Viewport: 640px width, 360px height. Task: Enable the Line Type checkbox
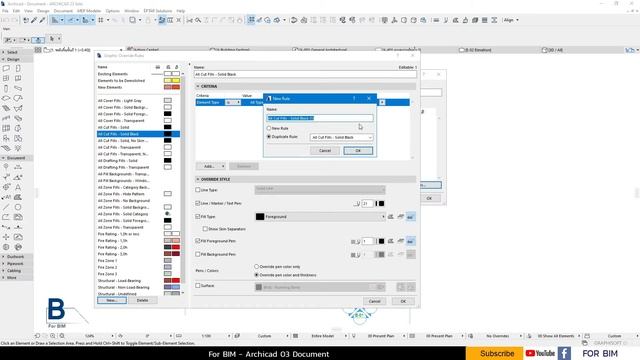click(x=198, y=190)
